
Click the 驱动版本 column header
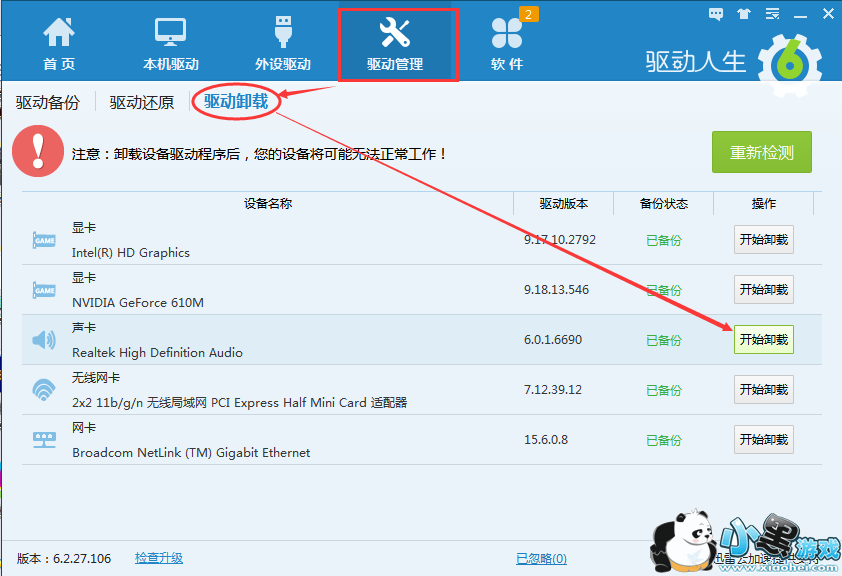tap(563, 203)
